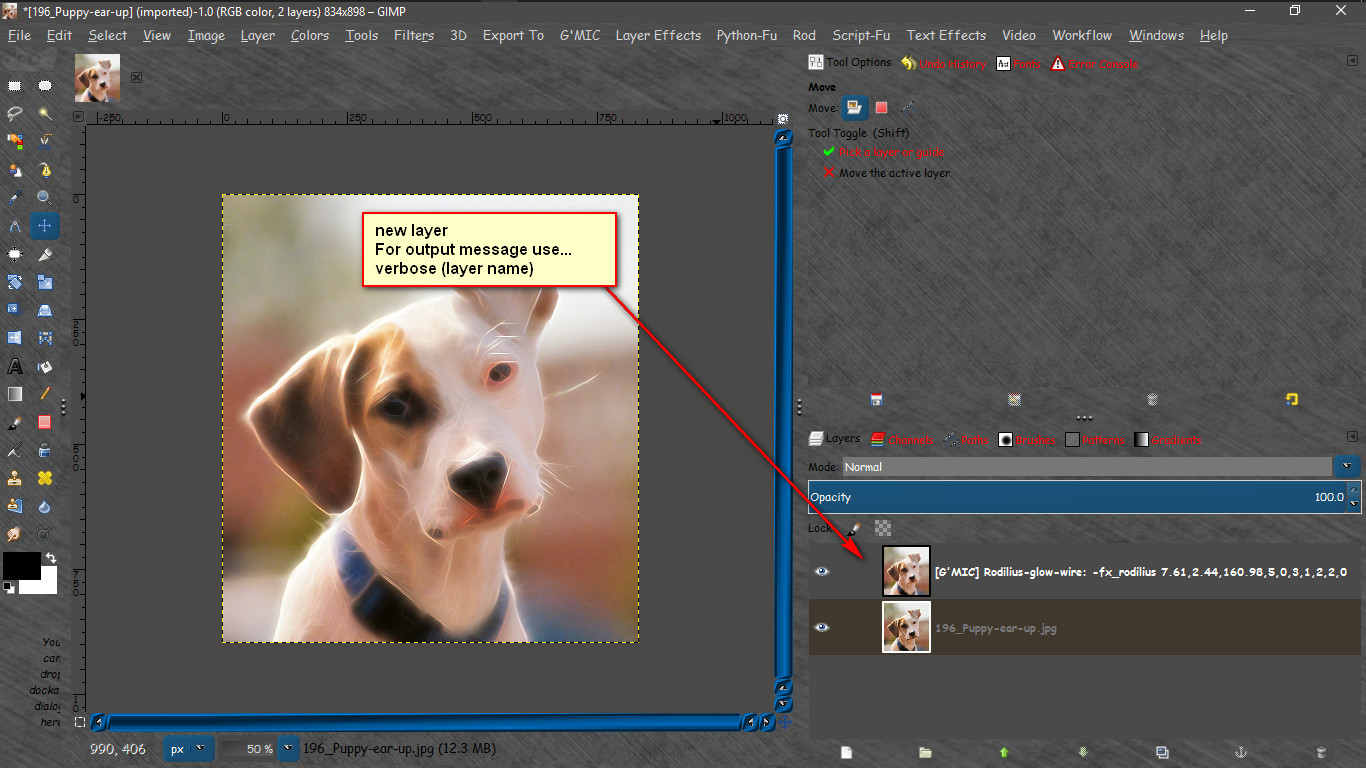1366x768 pixels.
Task: Select the Fuzzy Select tool
Action: click(x=44, y=113)
